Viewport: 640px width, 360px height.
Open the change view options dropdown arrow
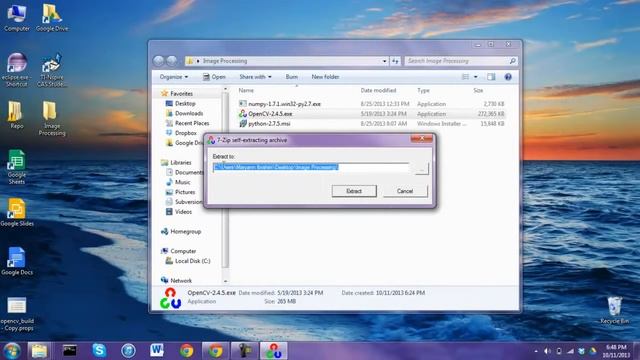point(476,77)
